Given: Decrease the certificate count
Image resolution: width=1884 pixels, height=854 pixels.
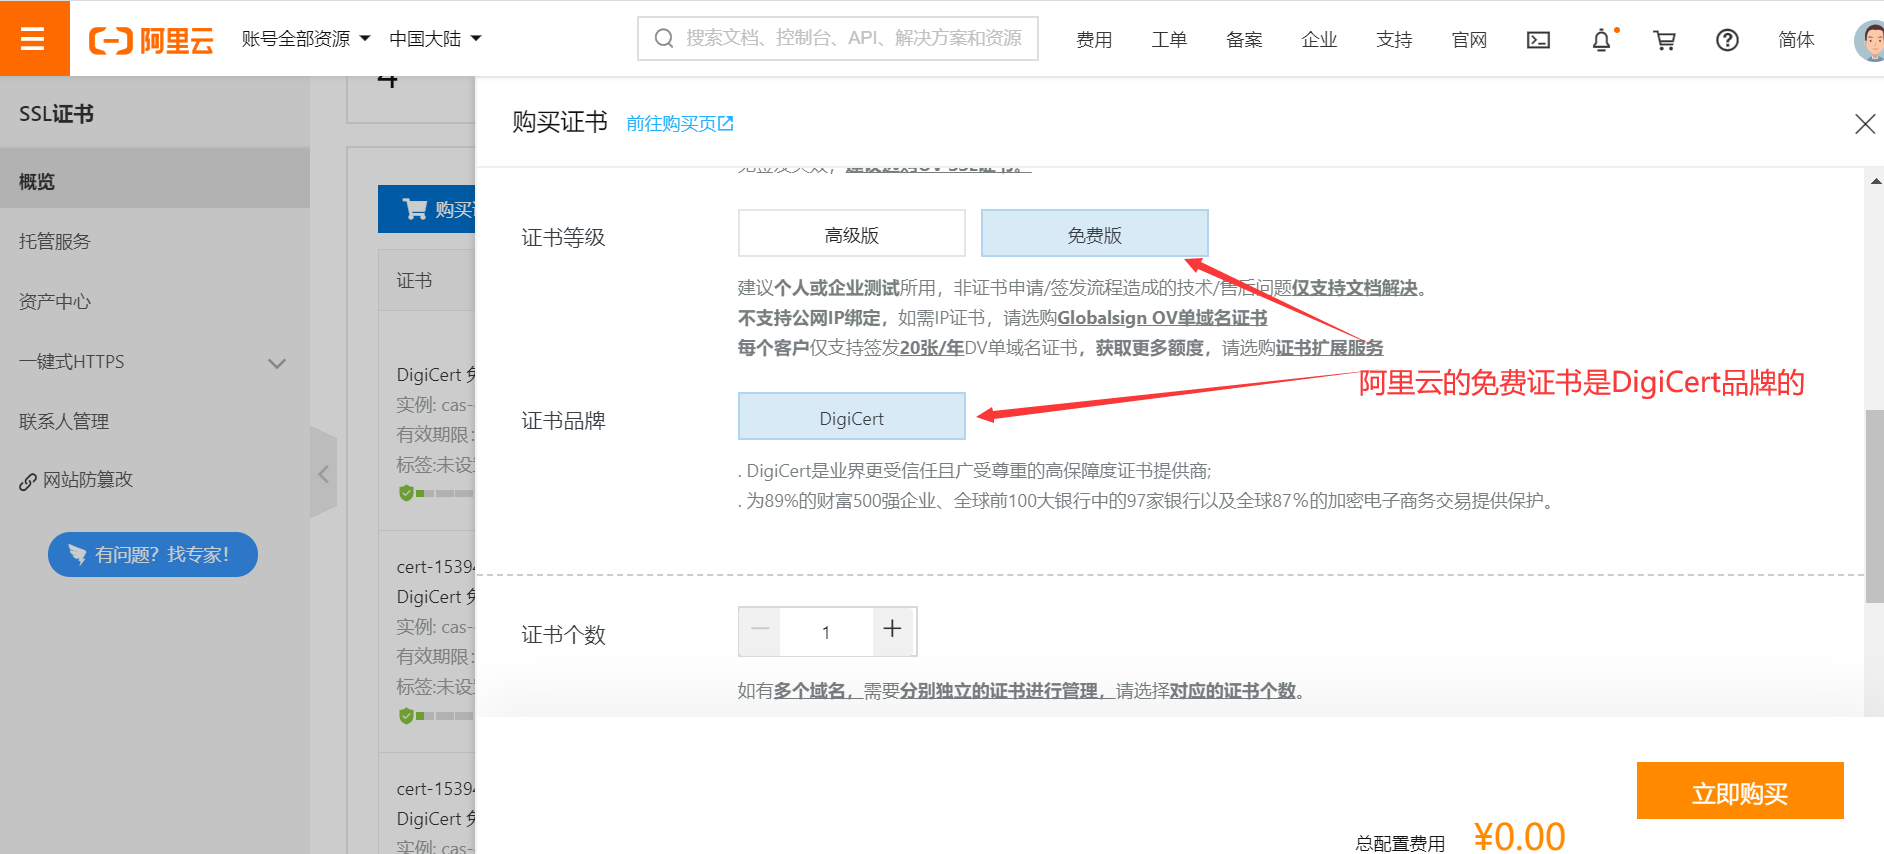Looking at the screenshot, I should point(760,631).
